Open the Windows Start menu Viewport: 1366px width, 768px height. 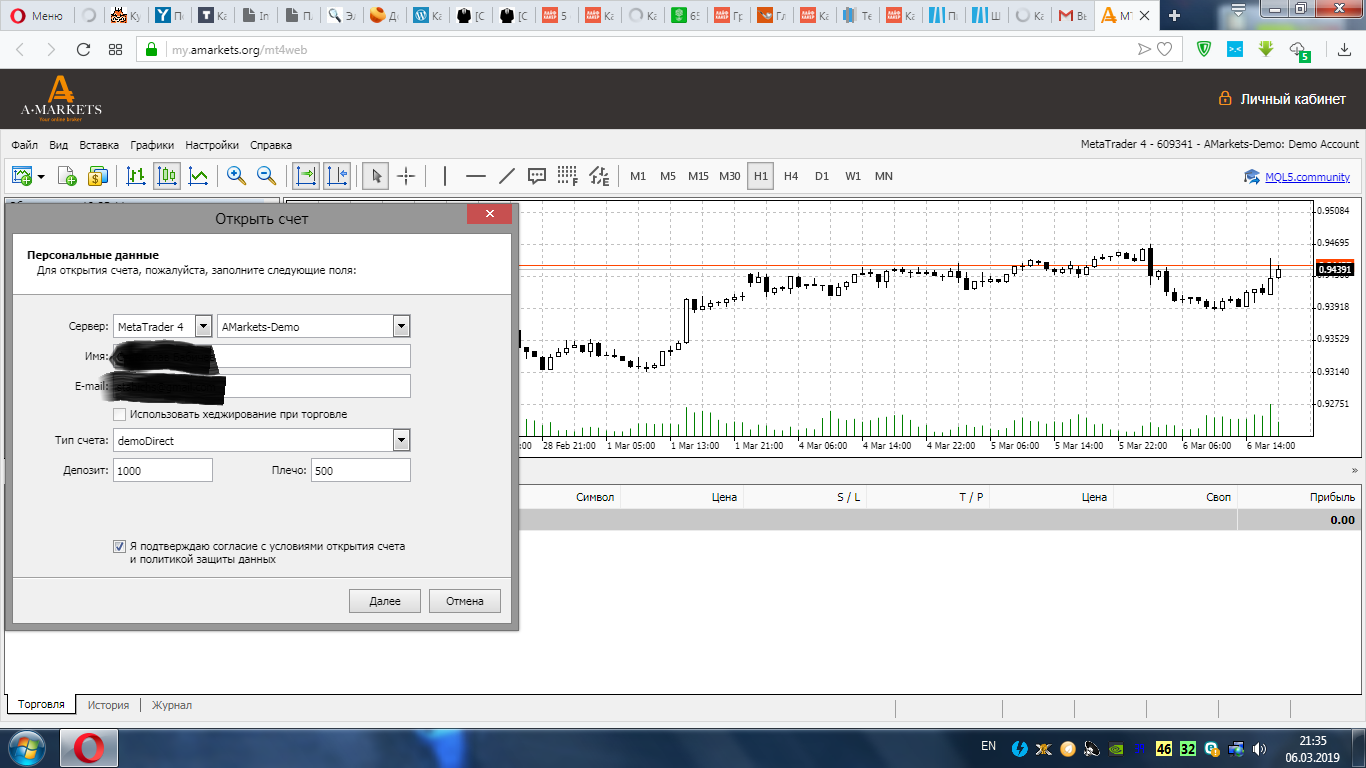(25, 747)
